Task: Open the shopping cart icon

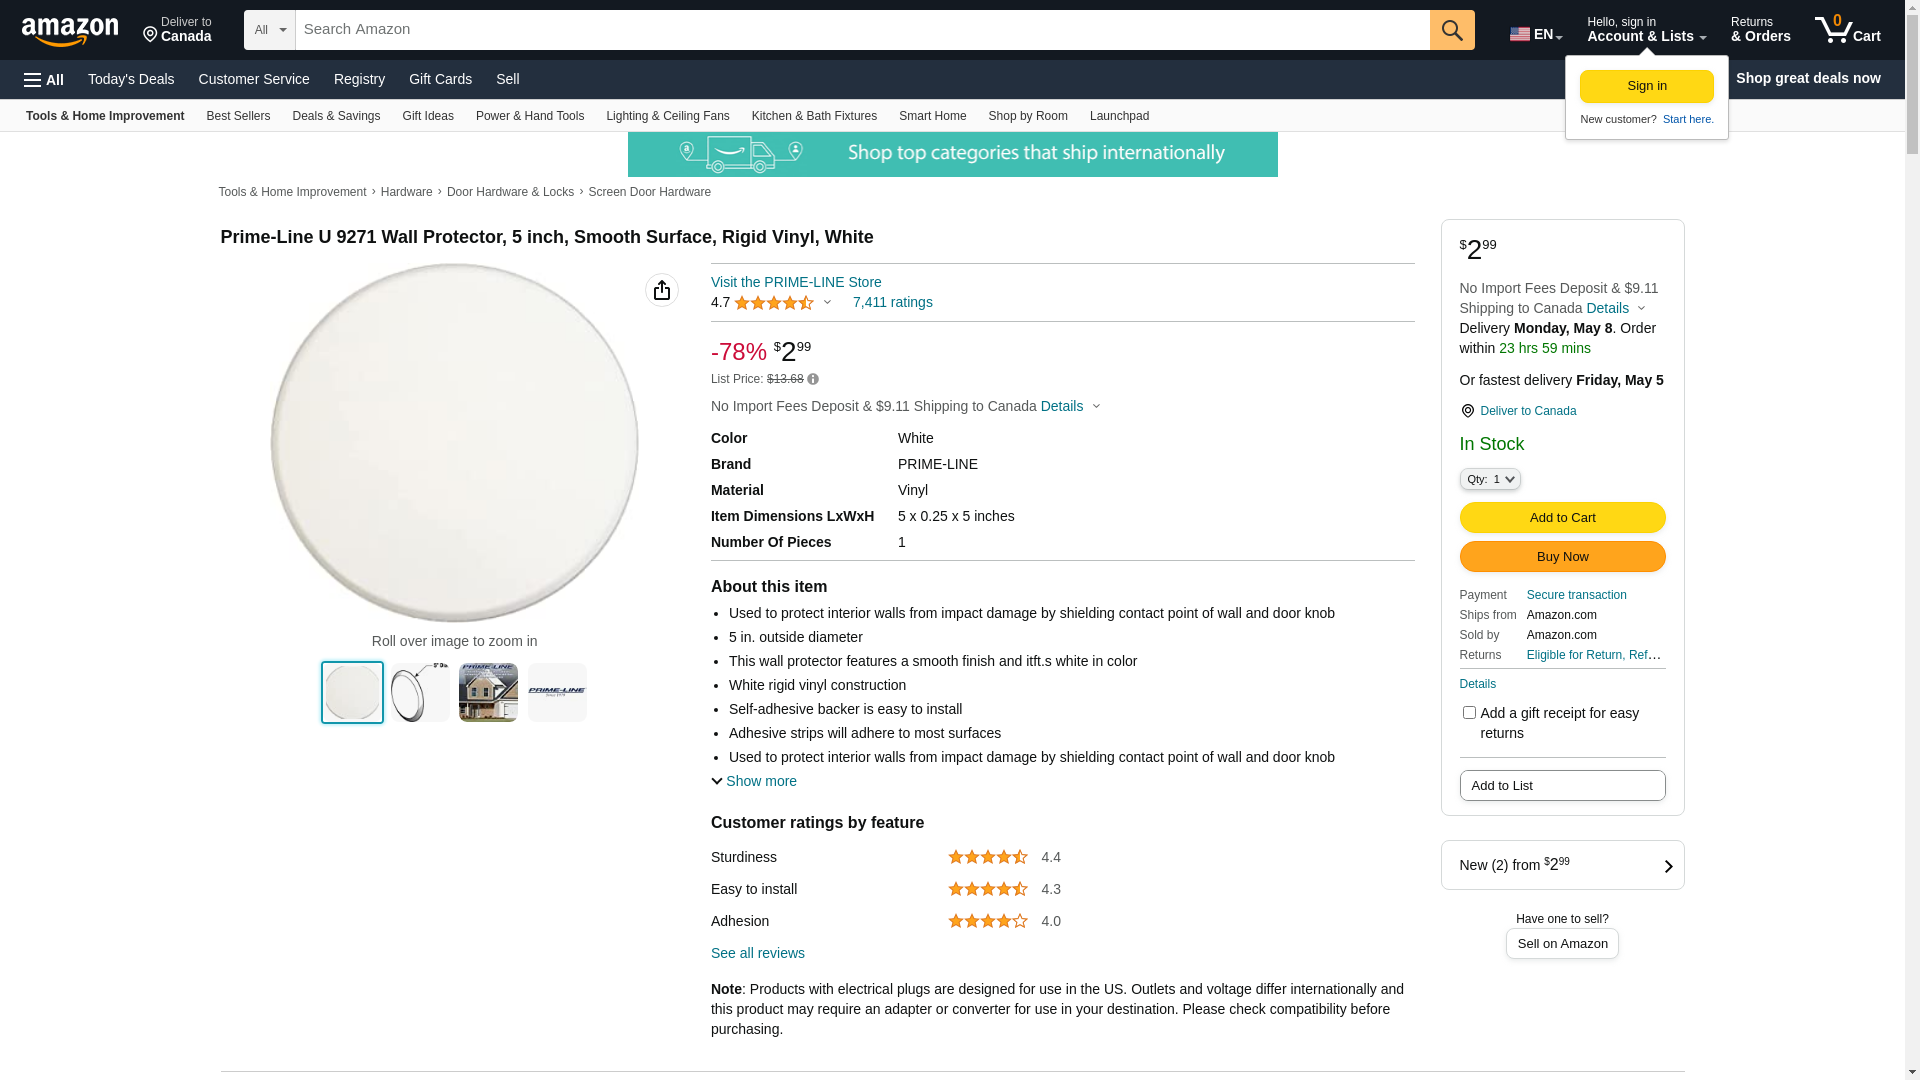Action: coord(1847,30)
